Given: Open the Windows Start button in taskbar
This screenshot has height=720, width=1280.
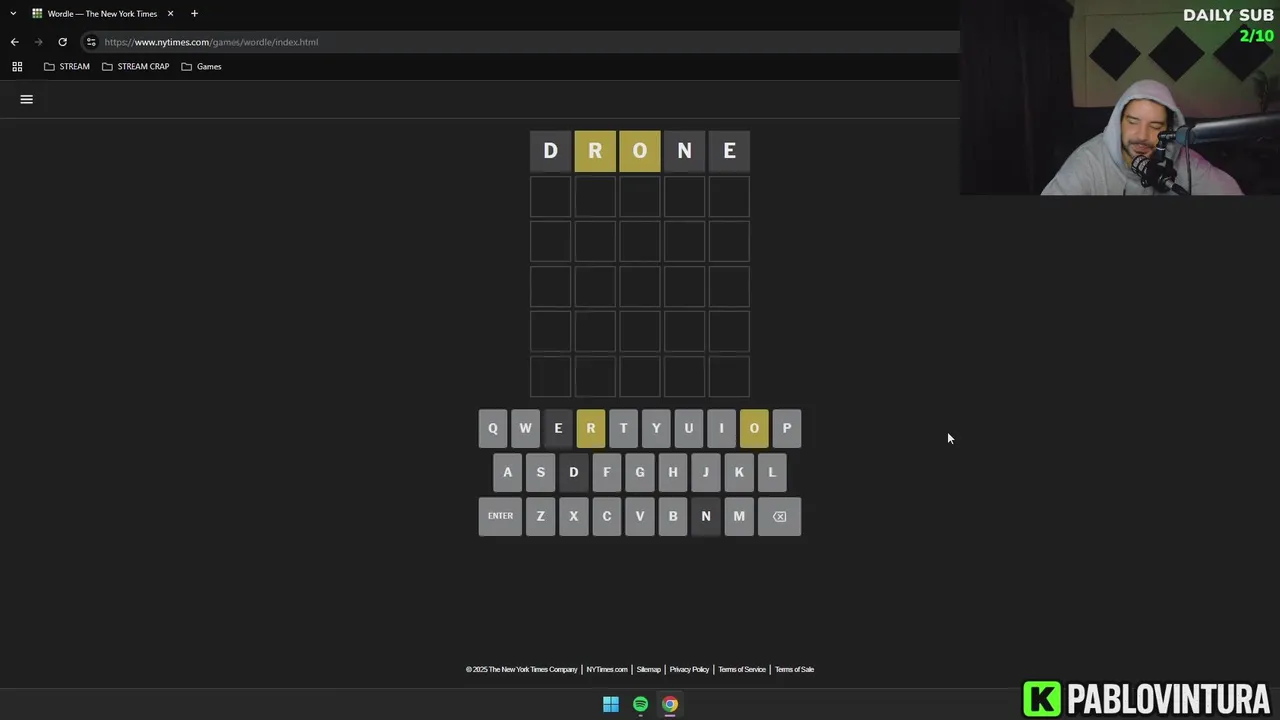Looking at the screenshot, I should point(611,704).
